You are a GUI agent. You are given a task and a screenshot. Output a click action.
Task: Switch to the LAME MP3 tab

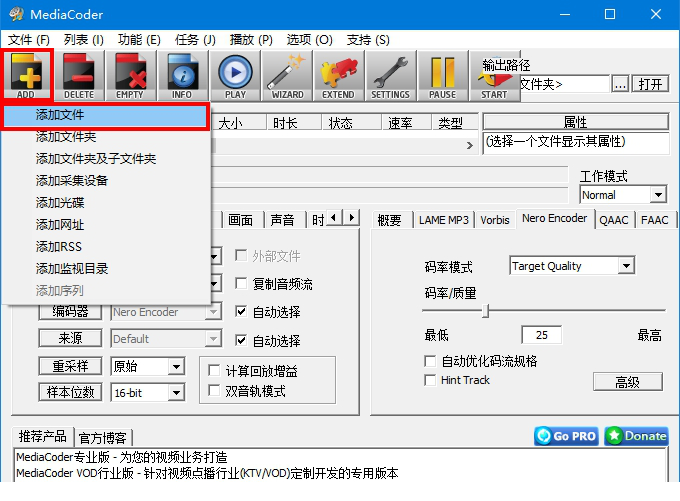click(444, 220)
